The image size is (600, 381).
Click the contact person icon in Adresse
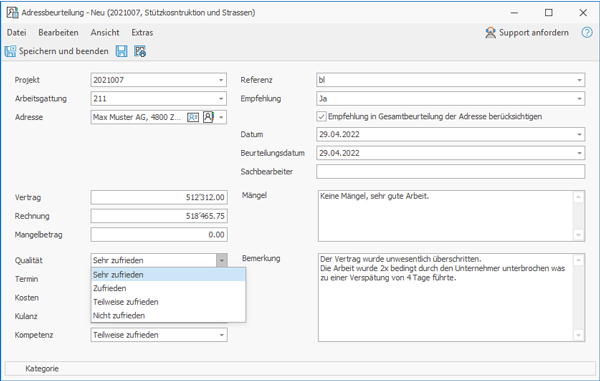click(208, 117)
